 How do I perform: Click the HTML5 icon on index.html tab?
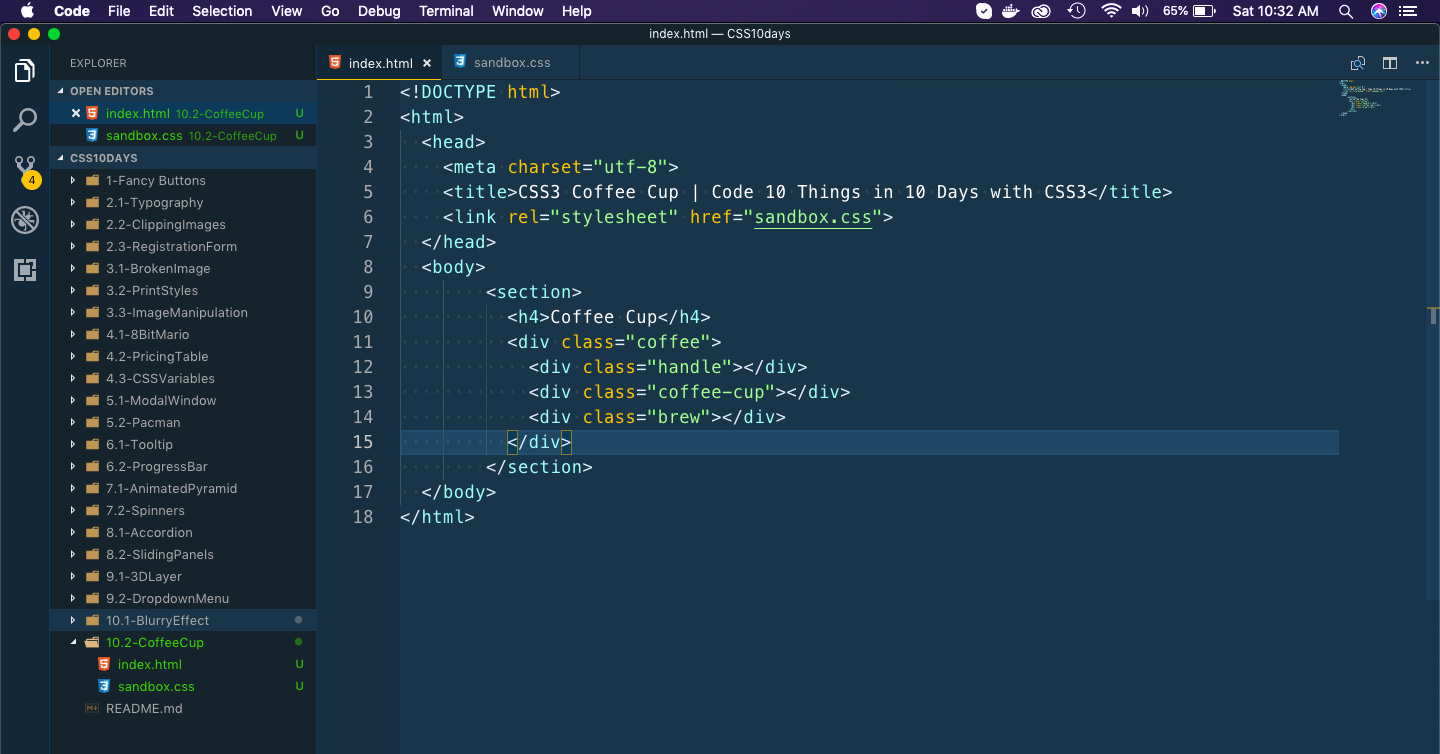click(335, 62)
